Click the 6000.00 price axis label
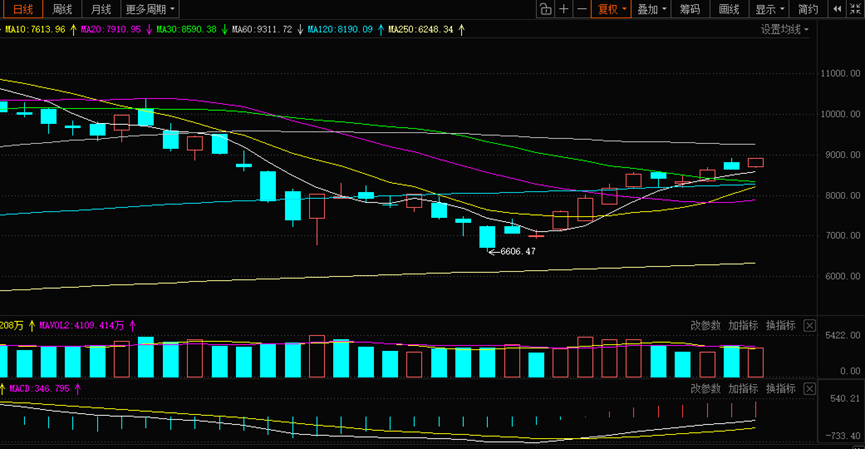This screenshot has width=865, height=449. 842,276
